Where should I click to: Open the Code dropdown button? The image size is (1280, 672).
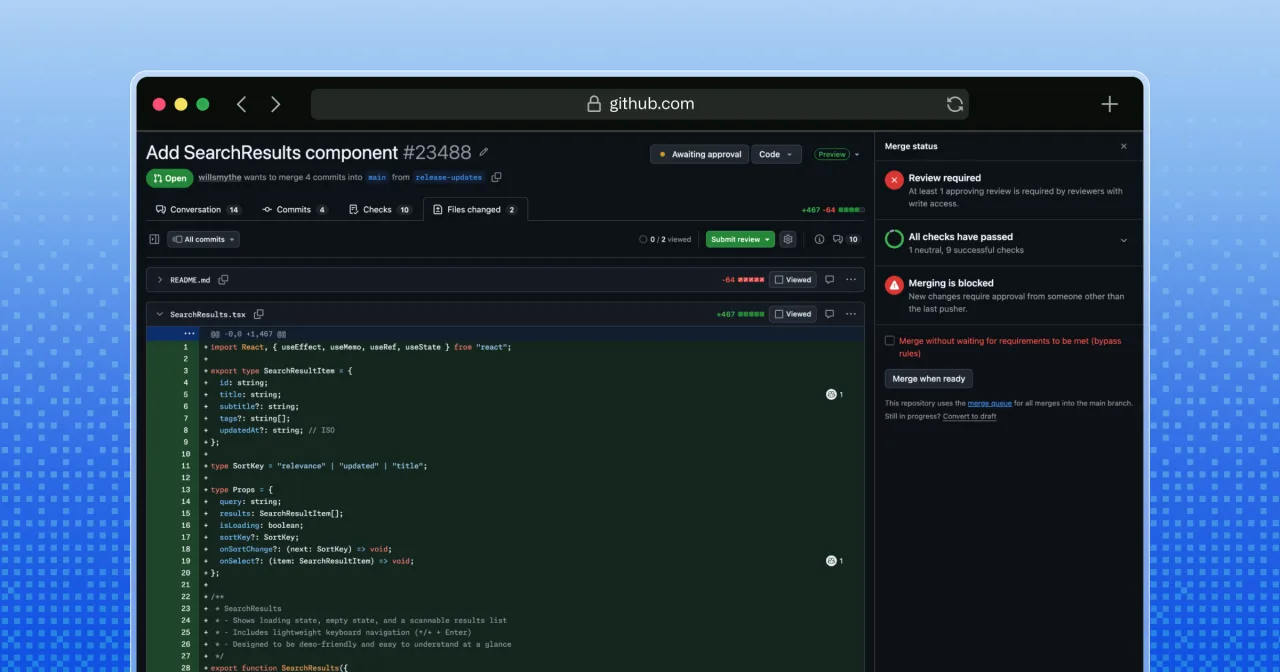tap(776, 154)
